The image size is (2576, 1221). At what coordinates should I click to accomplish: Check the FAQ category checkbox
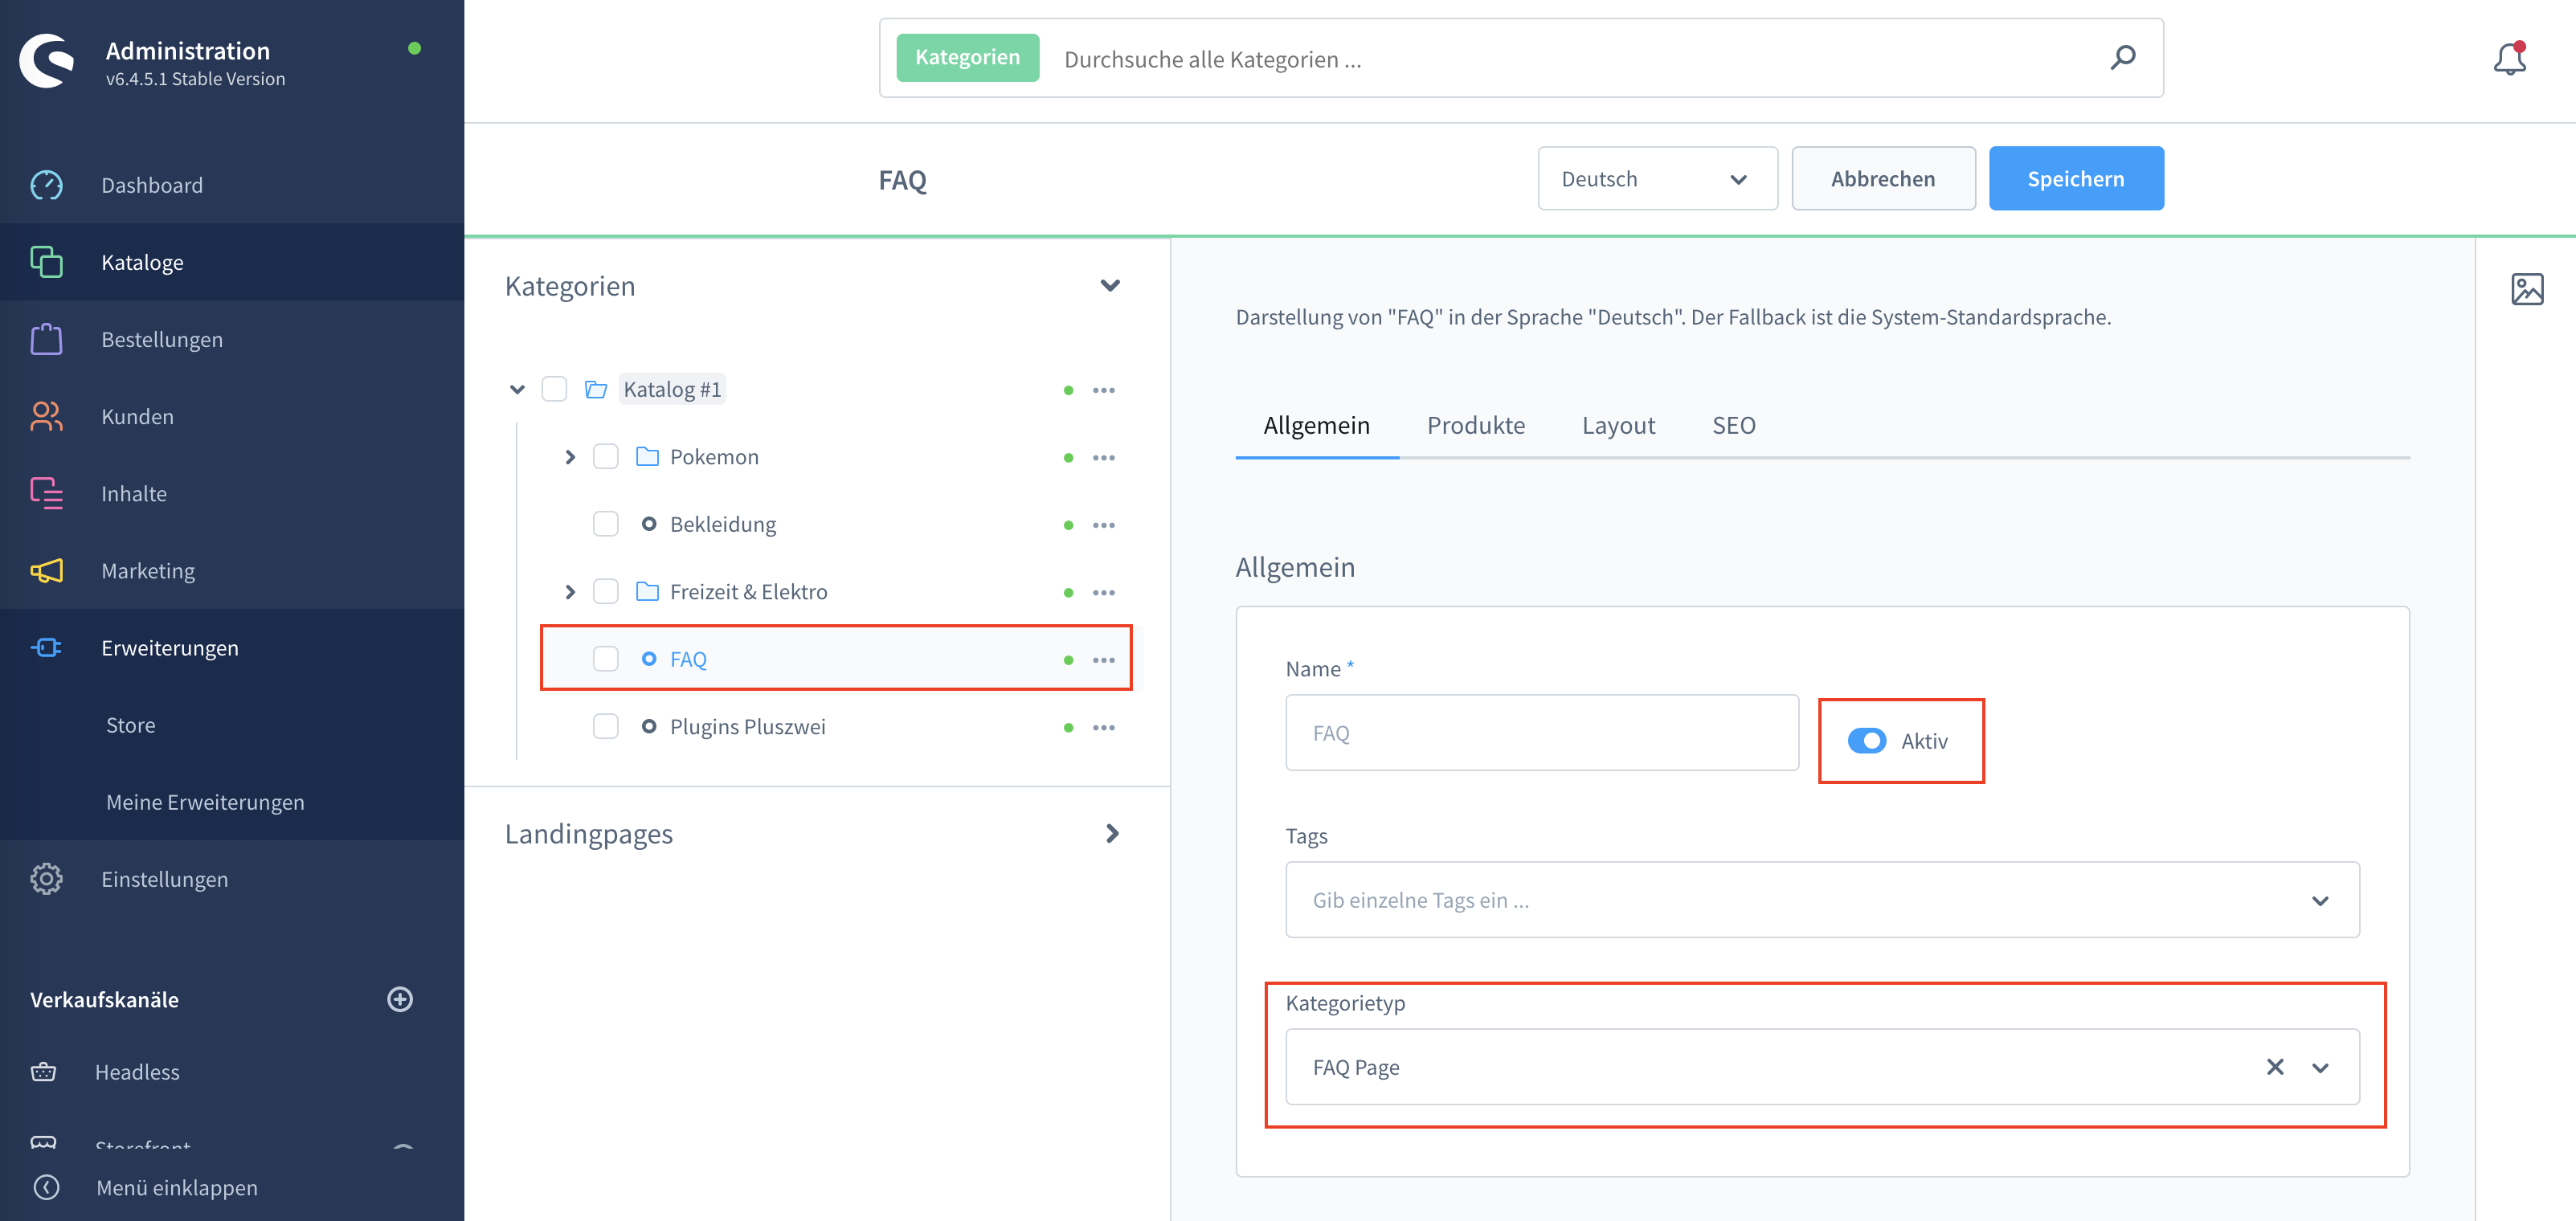point(605,658)
